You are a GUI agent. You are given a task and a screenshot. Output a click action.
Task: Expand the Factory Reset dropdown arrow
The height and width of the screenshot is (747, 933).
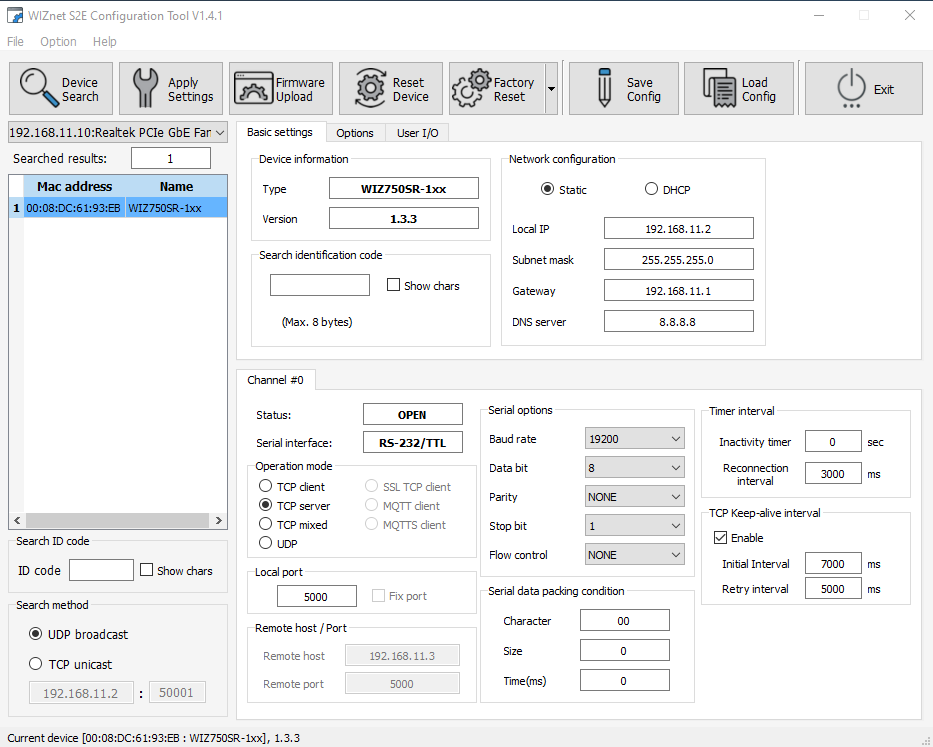click(552, 89)
